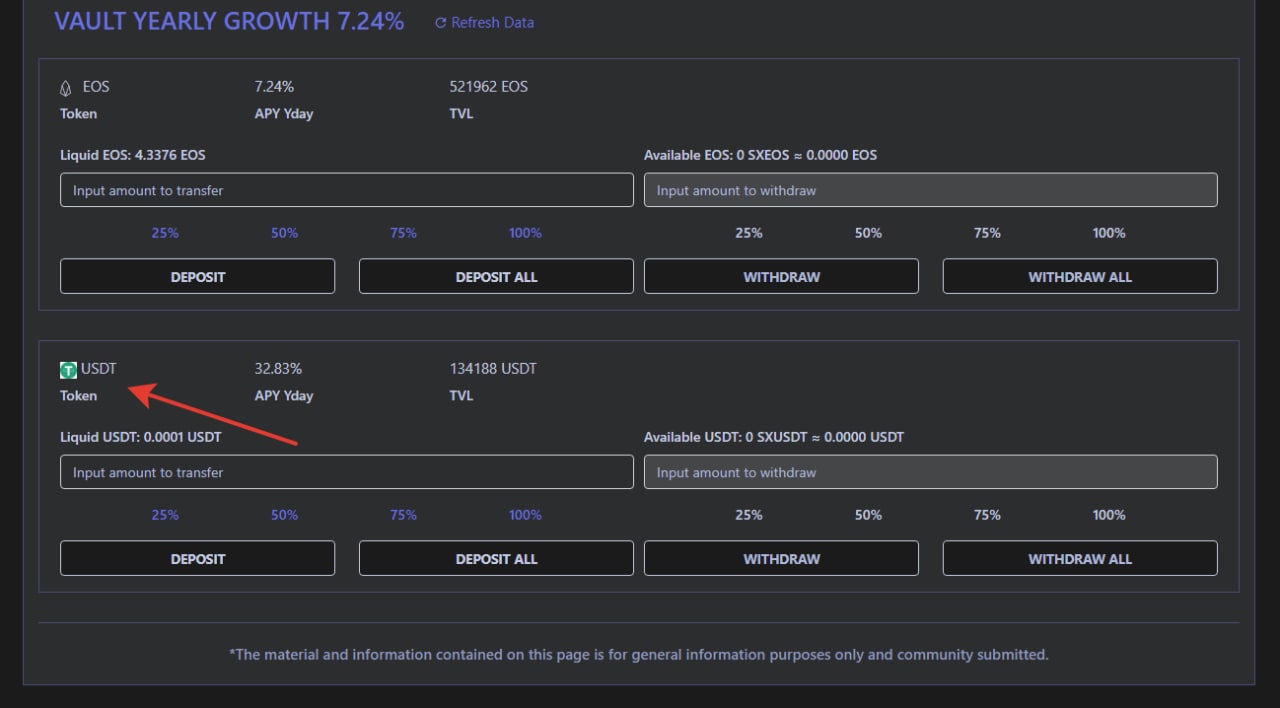Viewport: 1280px width, 708px height.
Task: Click WITHDRAW button in EOS vault
Action: [781, 276]
